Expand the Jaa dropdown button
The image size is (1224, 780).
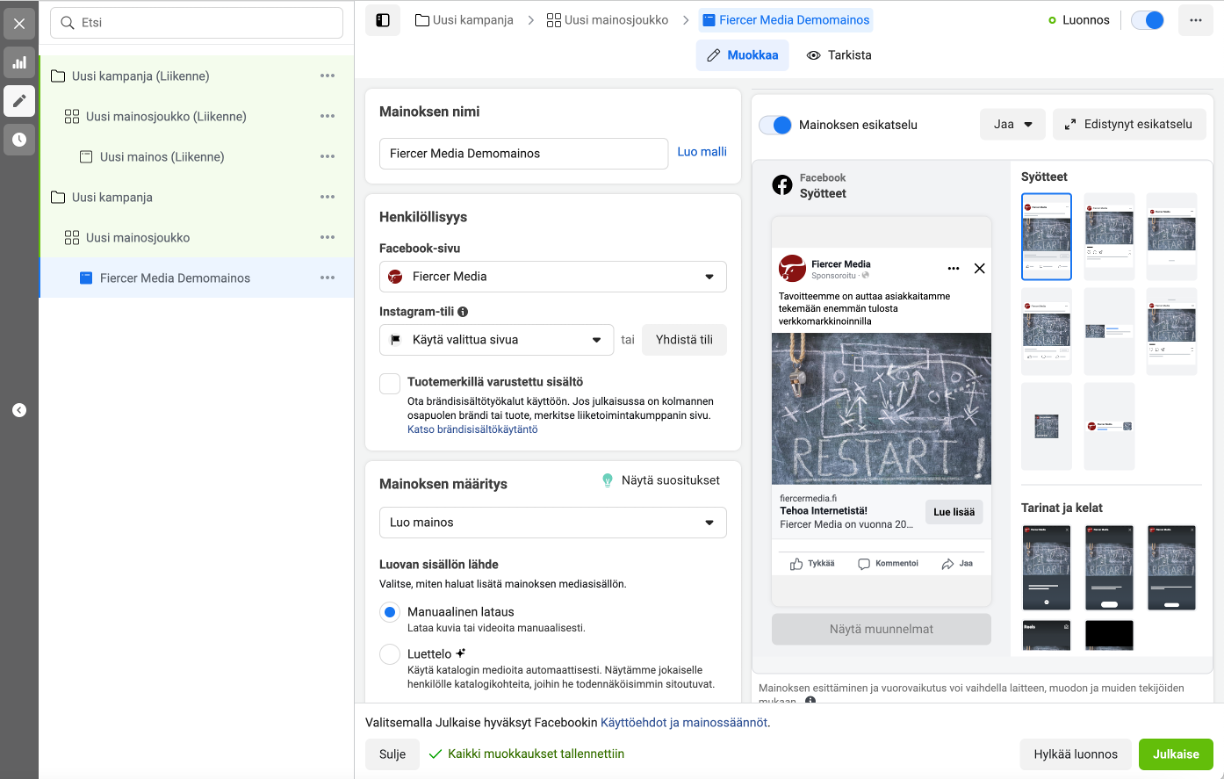coord(1013,125)
